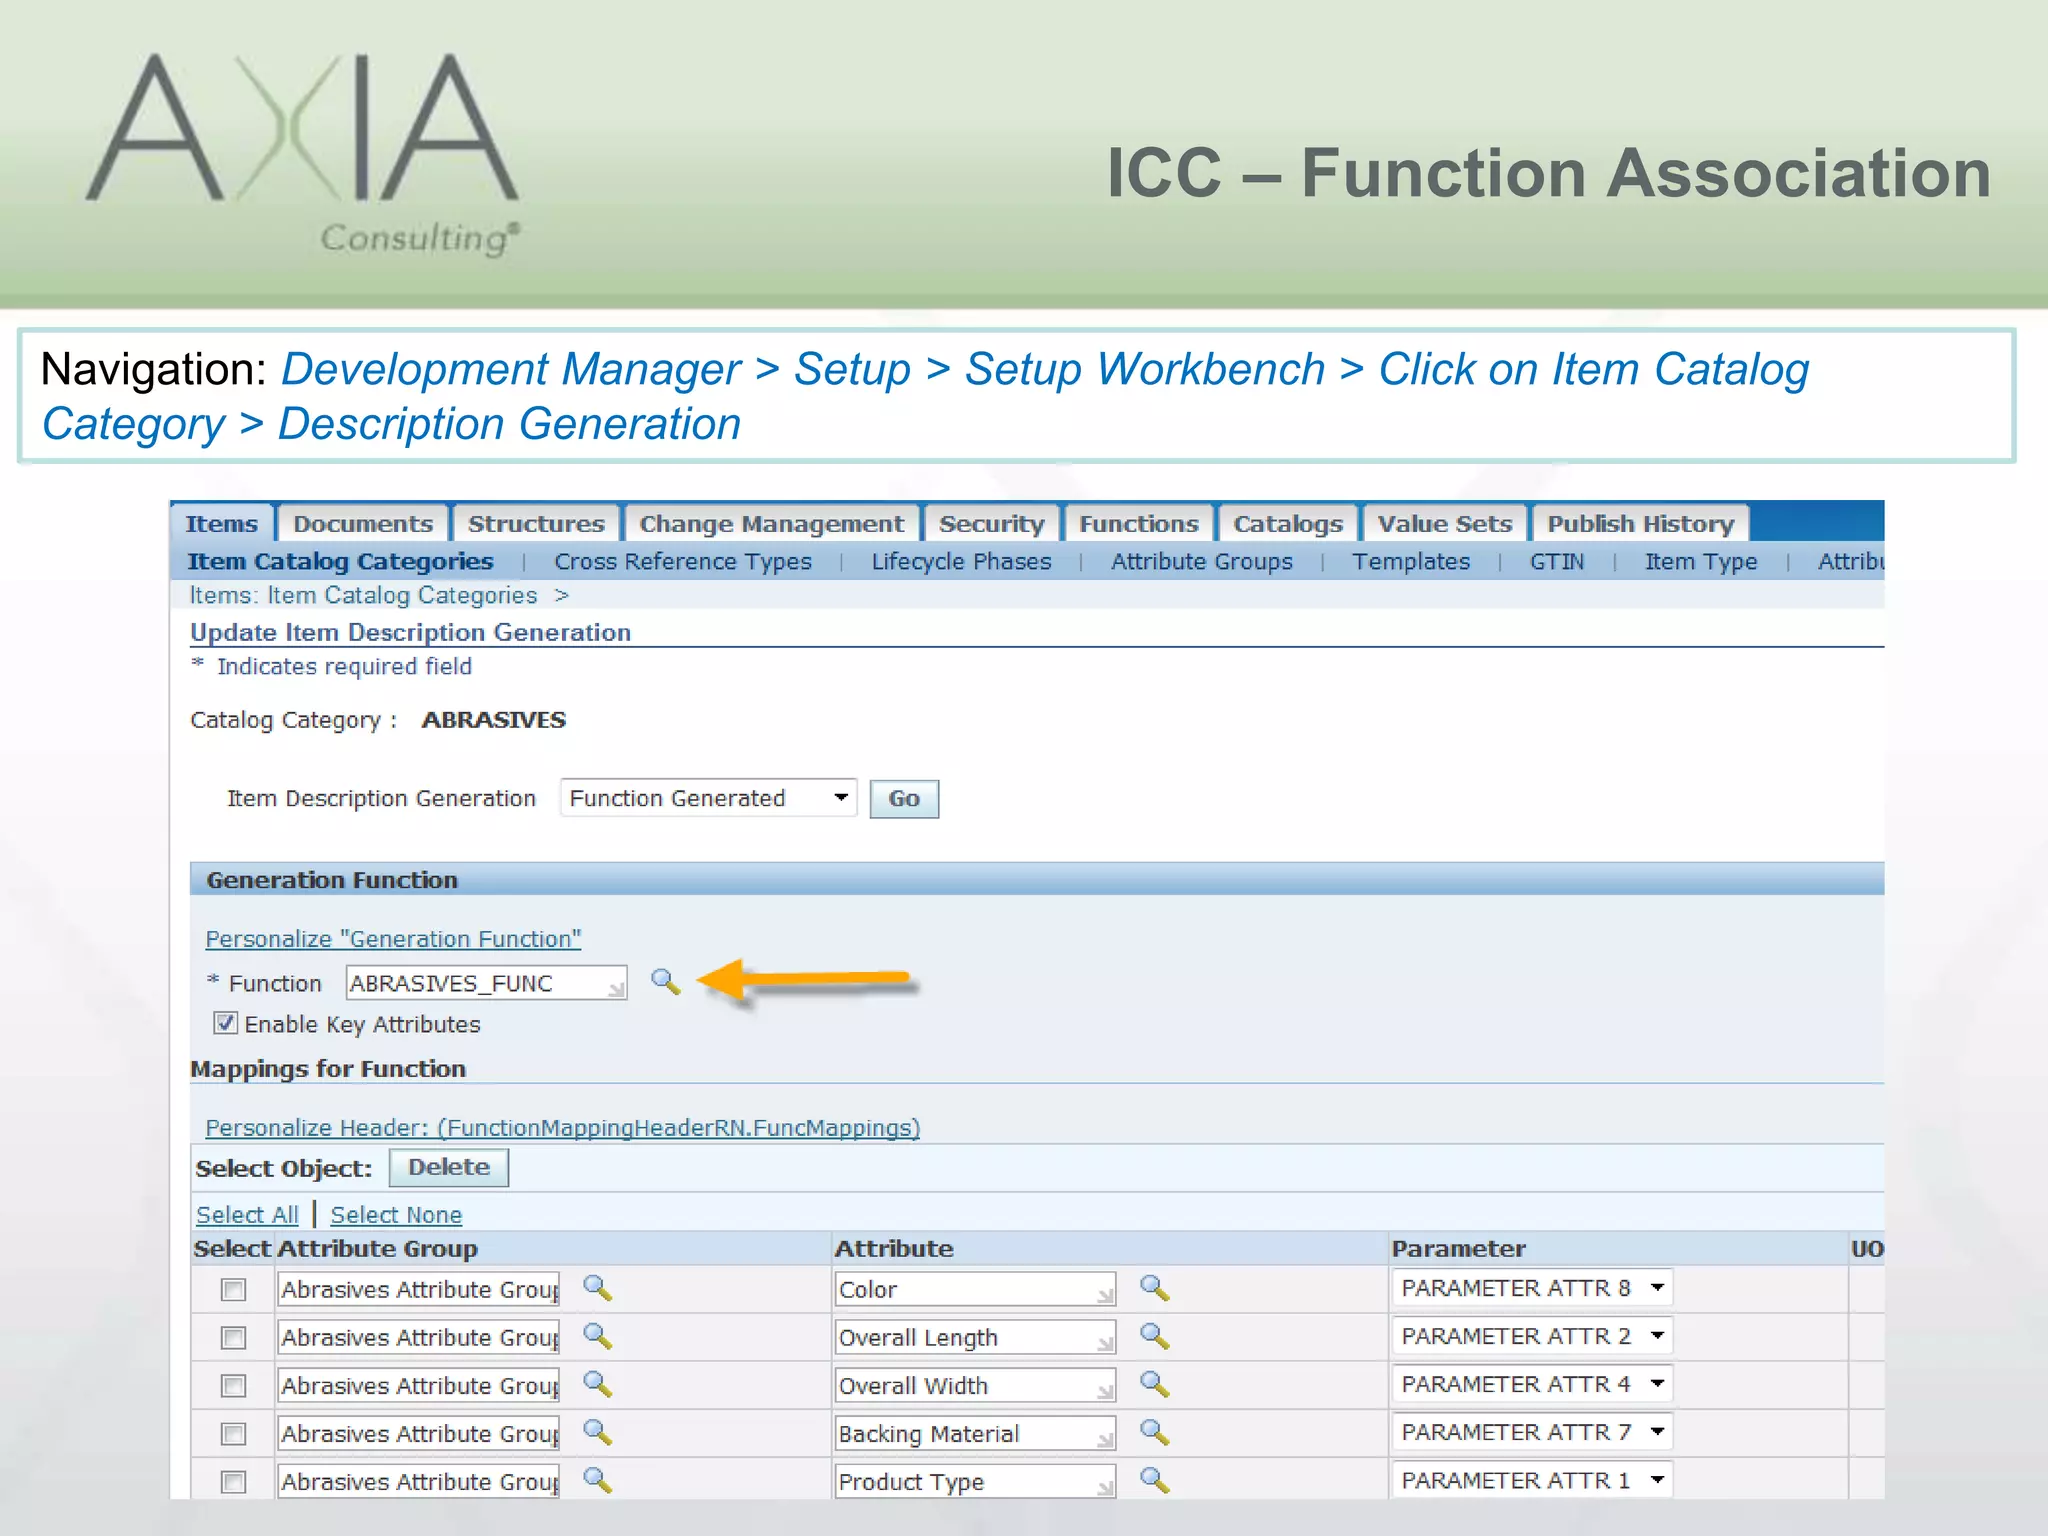Open the Publish History tab
Image resolution: width=2048 pixels, height=1536 pixels.
1640,524
